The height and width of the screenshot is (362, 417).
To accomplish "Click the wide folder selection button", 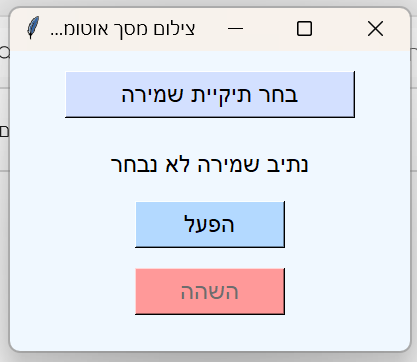I will click(x=210, y=94).
